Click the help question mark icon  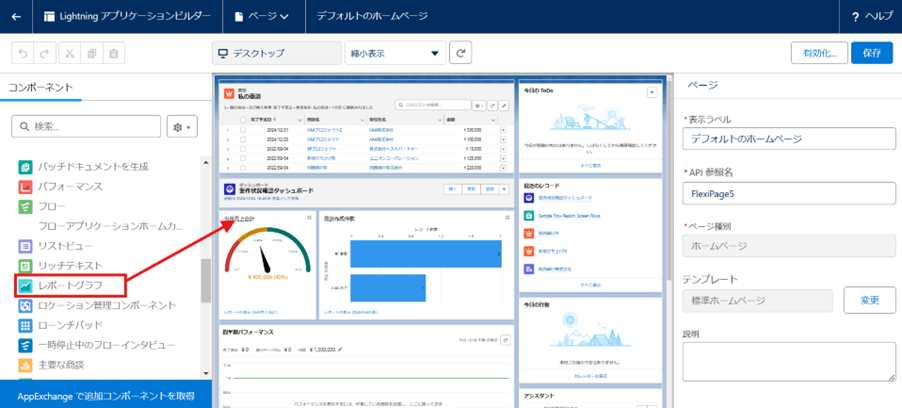tap(857, 17)
